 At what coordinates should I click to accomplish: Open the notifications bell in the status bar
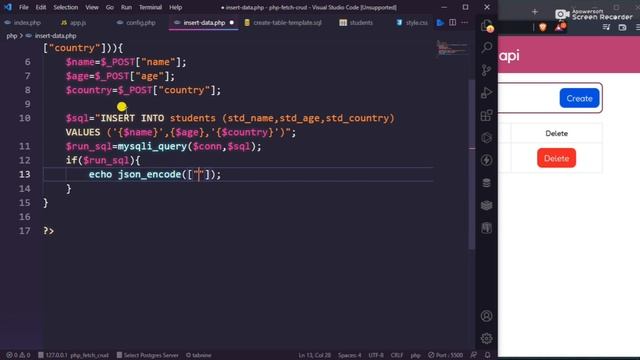pos(488,355)
